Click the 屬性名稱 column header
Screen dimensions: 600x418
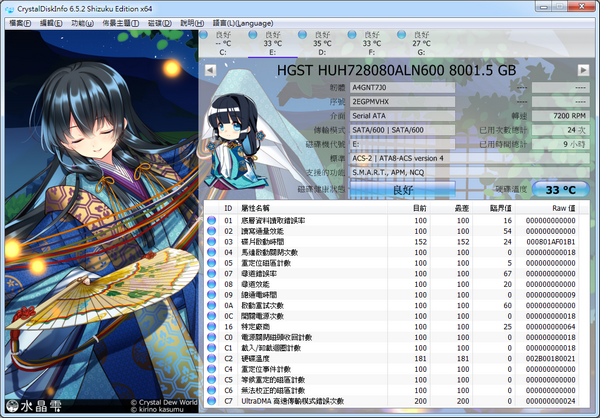312,208
